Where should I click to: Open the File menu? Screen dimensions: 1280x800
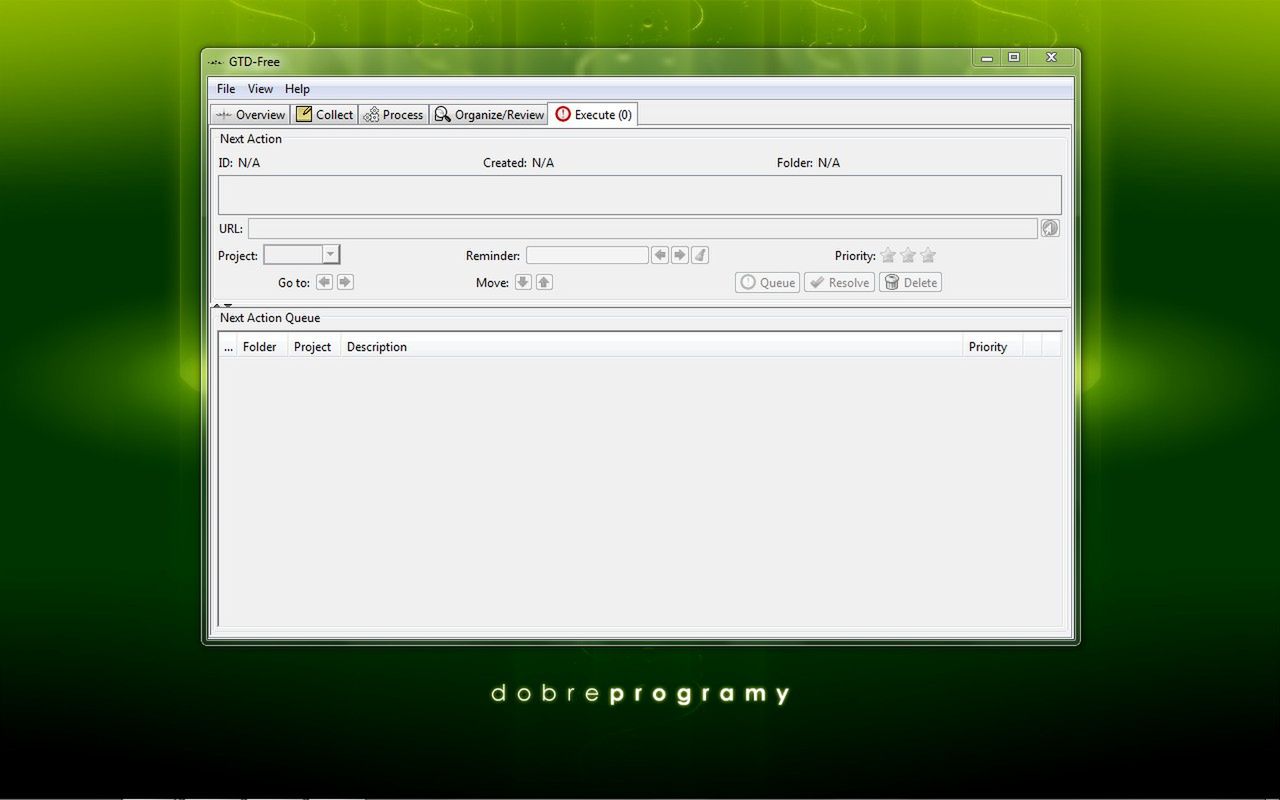tap(226, 89)
